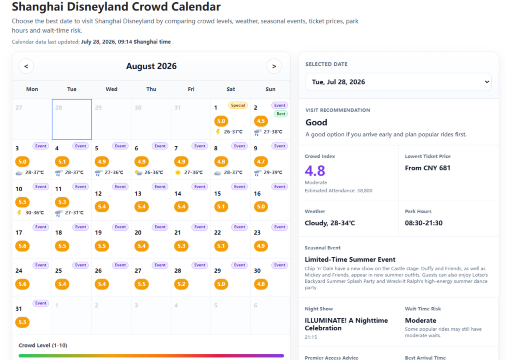This screenshot has height=360, width=506.
Task: Click the lightning weather icon on August 10
Action: (x=19, y=213)
